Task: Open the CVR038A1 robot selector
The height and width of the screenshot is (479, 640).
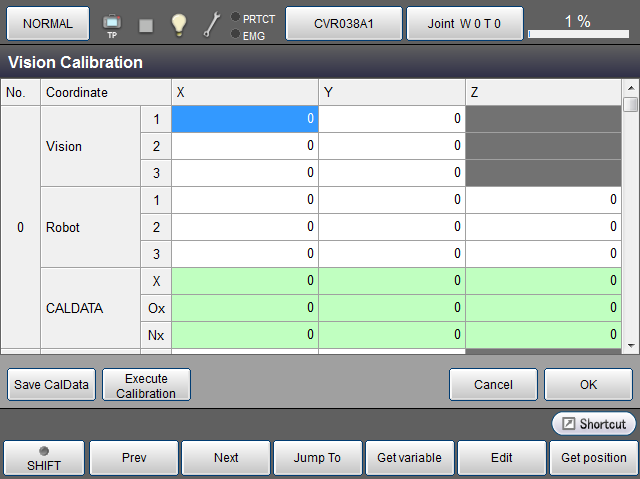Action: click(344, 23)
